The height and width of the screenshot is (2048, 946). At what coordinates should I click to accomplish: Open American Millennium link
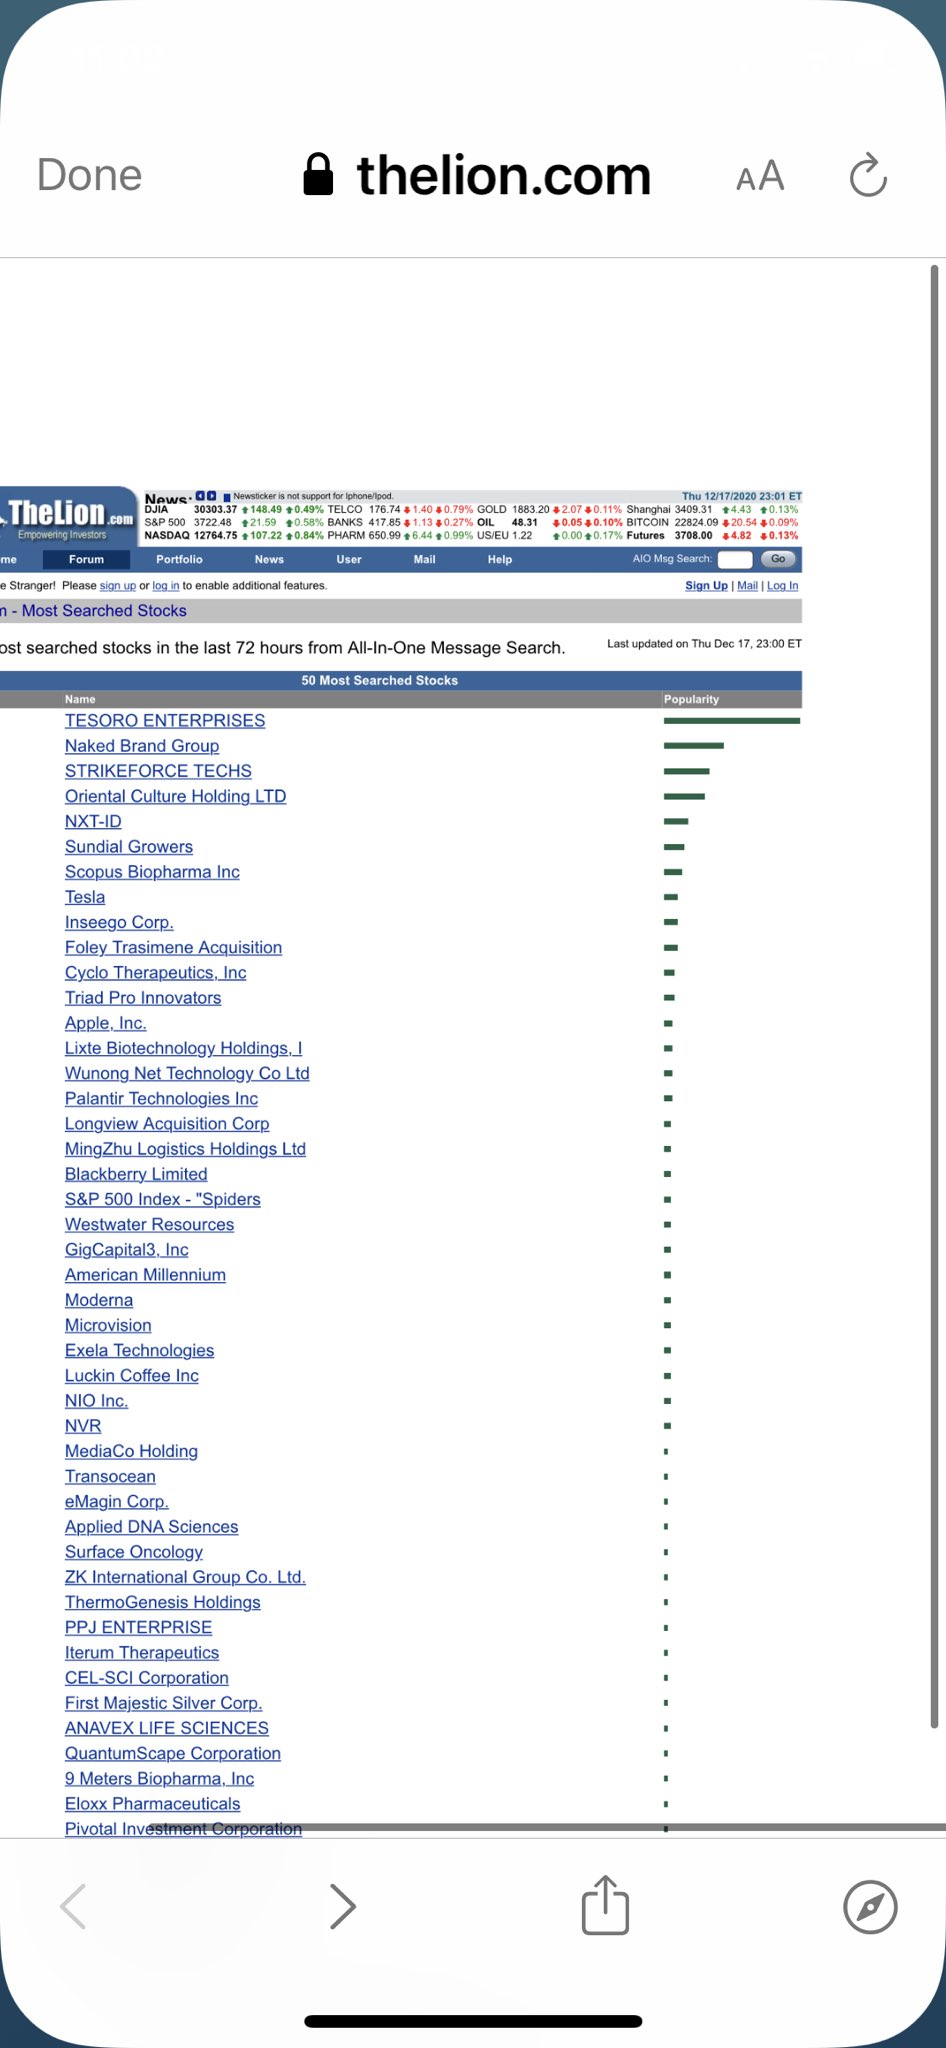tap(145, 1275)
